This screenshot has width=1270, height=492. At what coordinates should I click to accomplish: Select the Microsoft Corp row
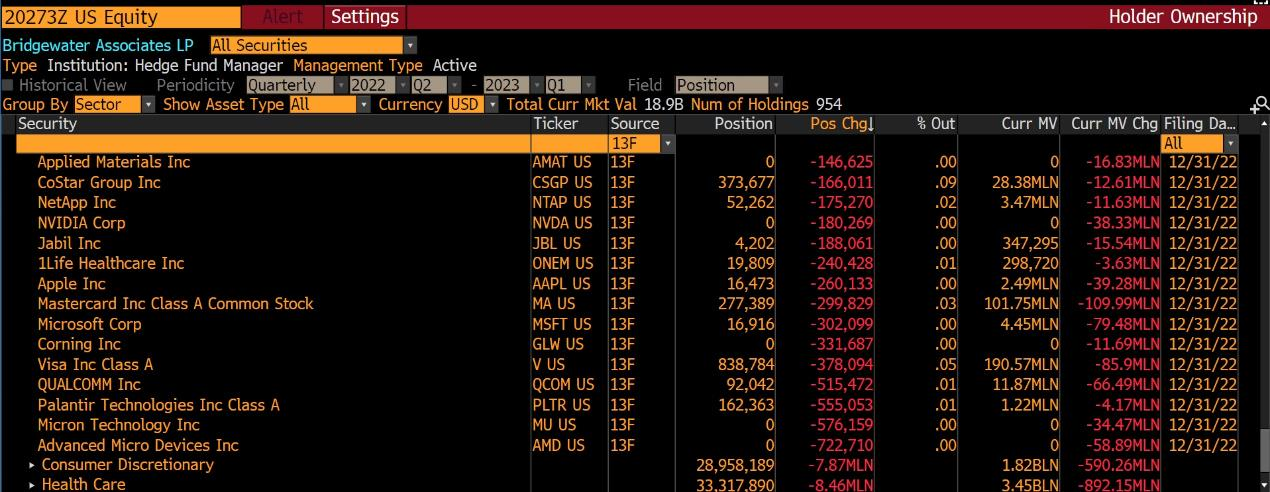[x=628, y=324]
